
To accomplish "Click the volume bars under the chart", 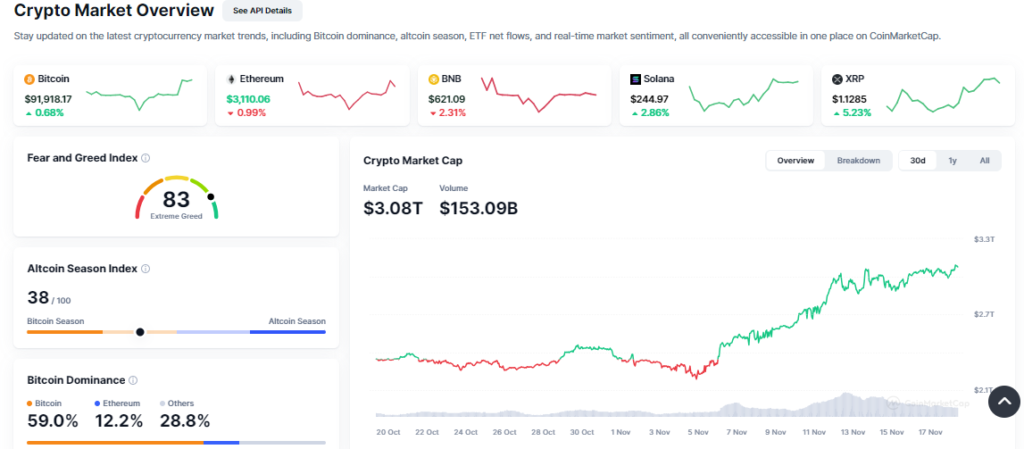I will [x=667, y=406].
